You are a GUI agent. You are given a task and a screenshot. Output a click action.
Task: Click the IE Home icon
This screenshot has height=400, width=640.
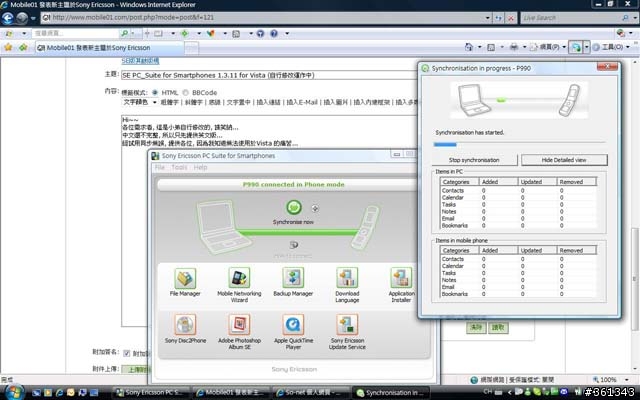click(x=469, y=47)
